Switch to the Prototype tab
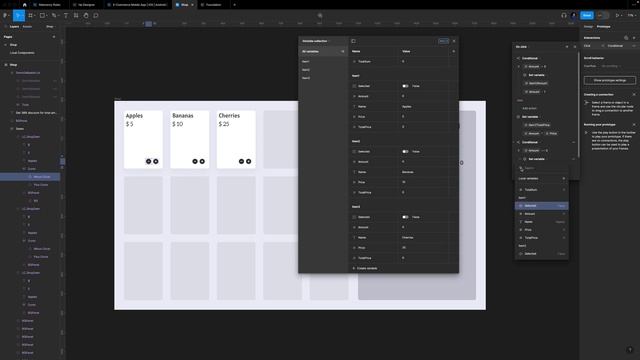This screenshot has width=640, height=360. pos(603,27)
